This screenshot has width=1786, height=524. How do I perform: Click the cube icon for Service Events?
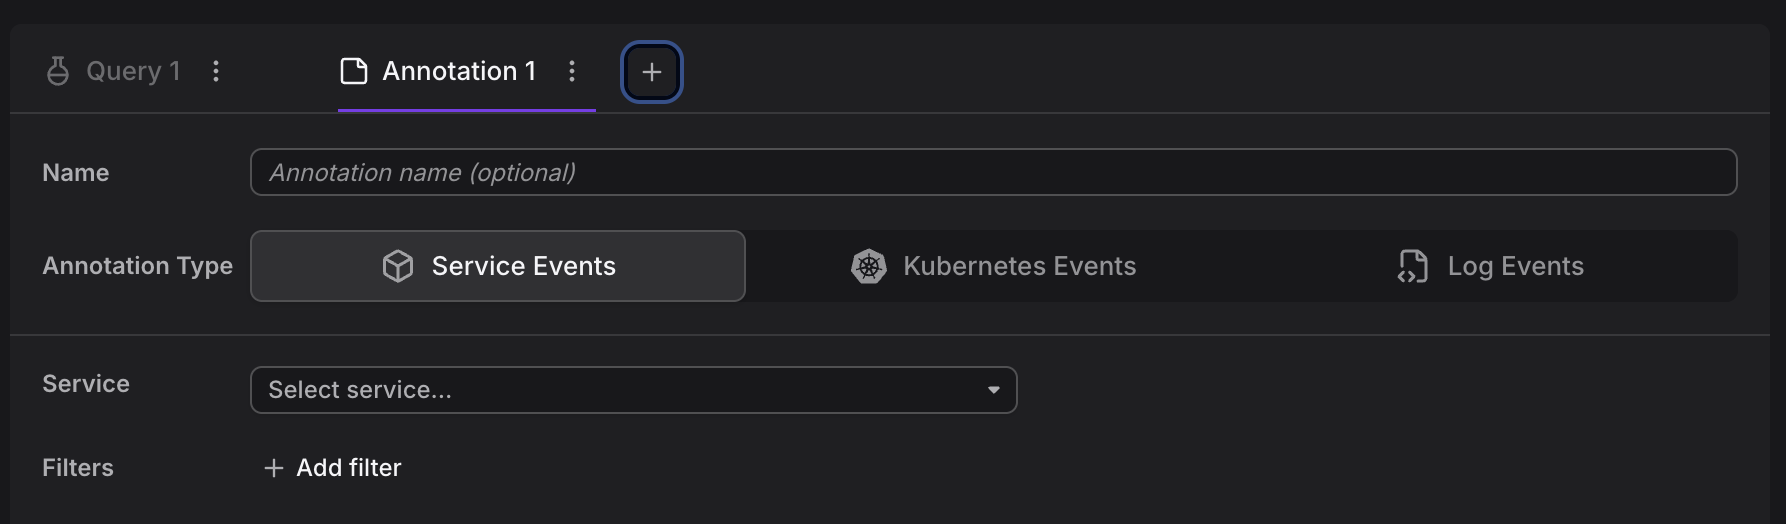398,266
